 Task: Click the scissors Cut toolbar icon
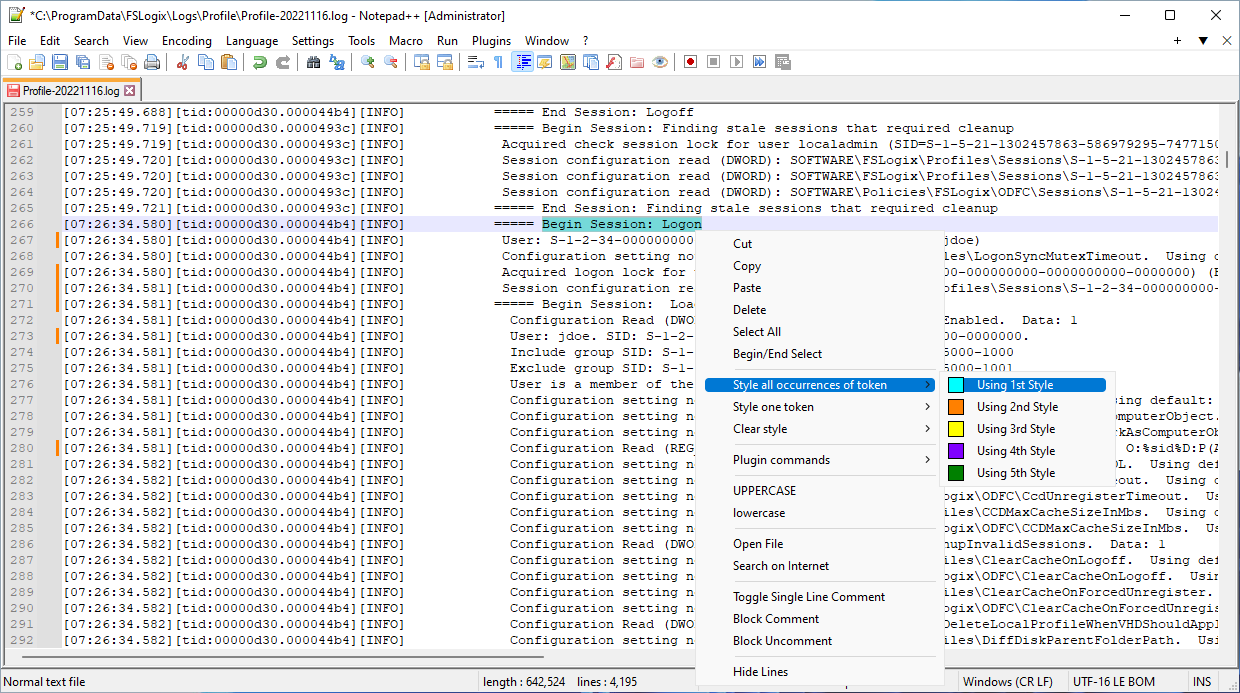pos(182,62)
